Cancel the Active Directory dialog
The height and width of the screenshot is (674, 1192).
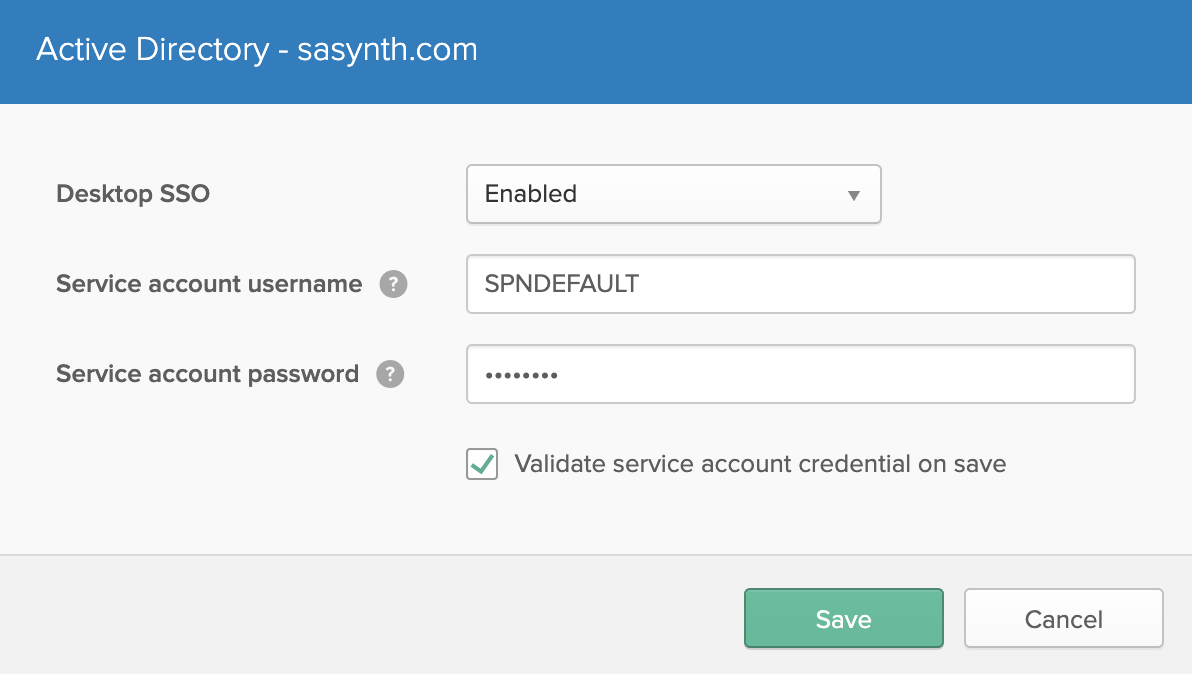tap(1063, 619)
